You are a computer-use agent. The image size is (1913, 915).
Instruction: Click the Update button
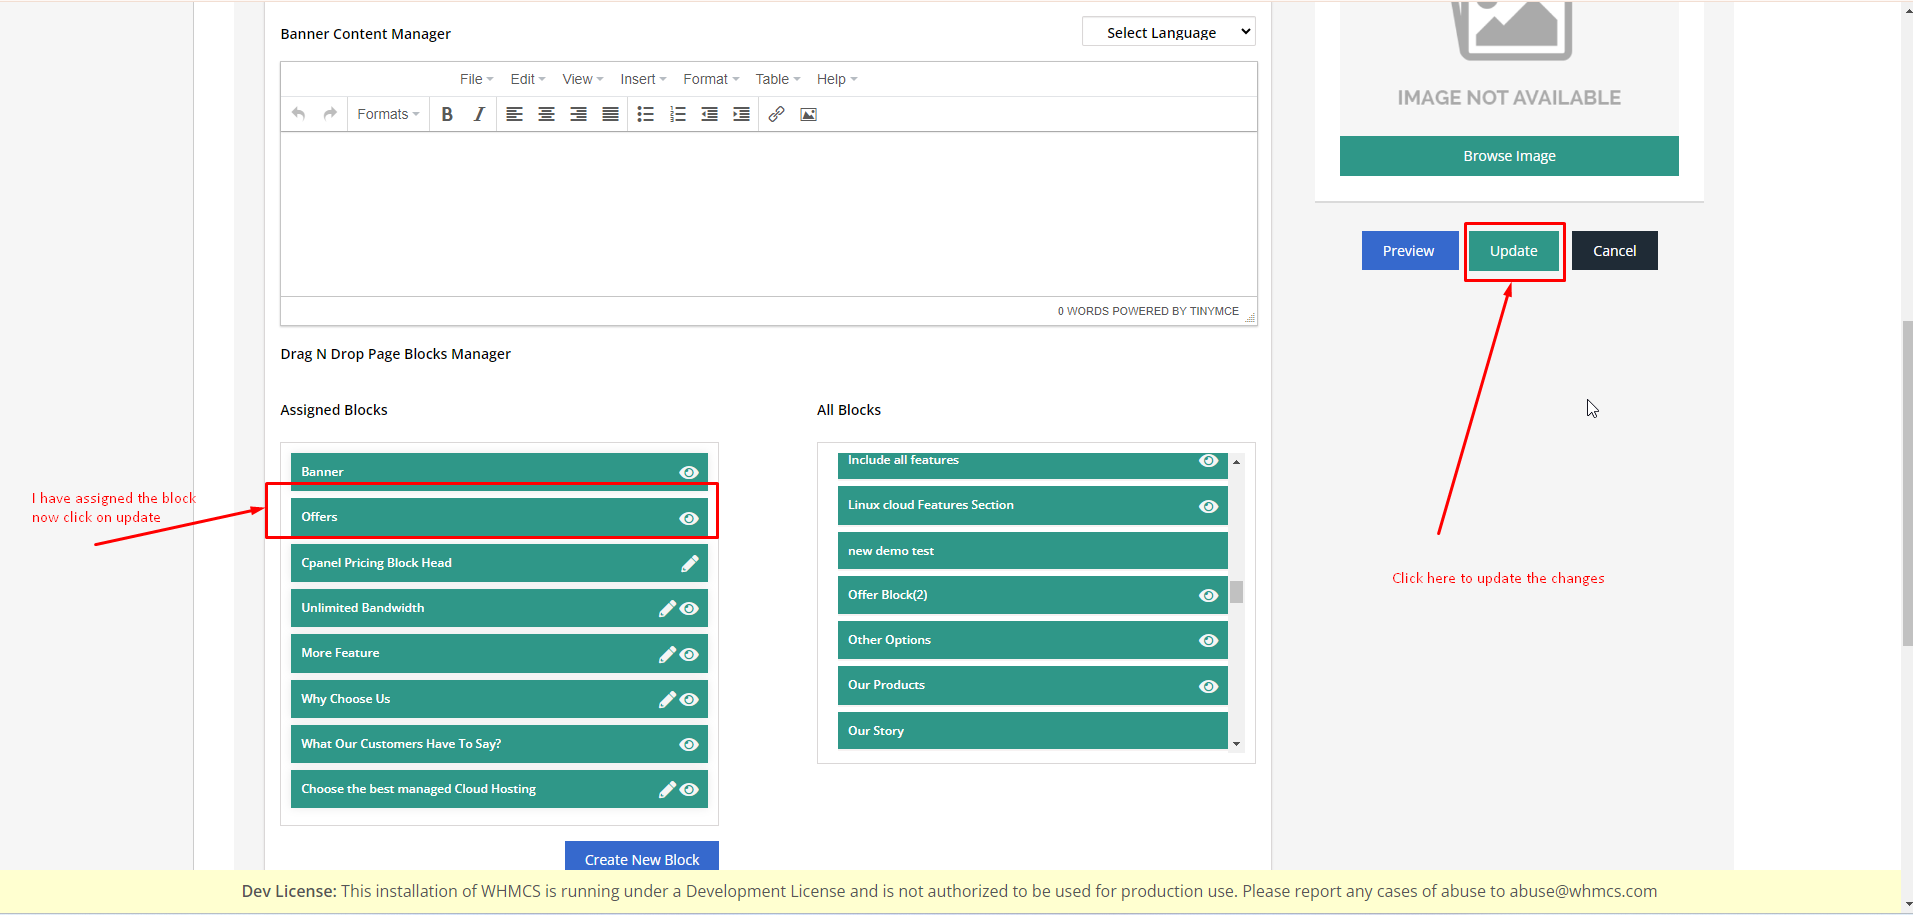(1513, 251)
